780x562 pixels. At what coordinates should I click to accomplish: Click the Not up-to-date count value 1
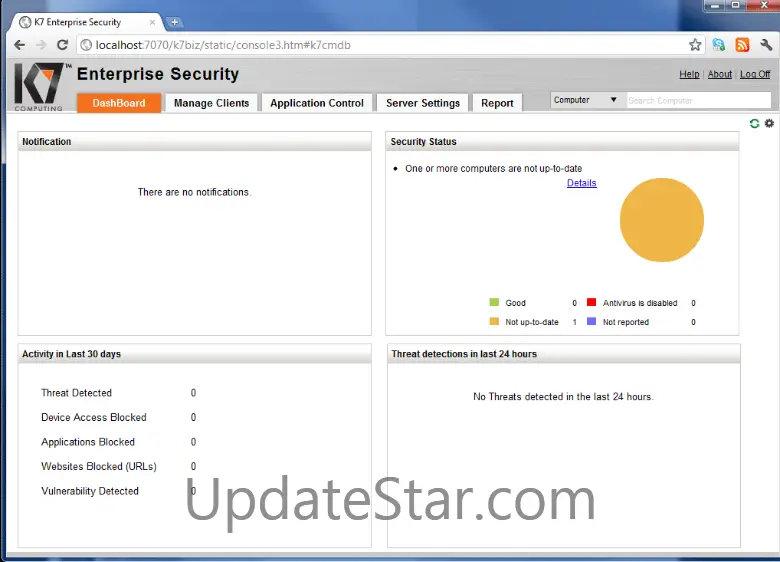pyautogui.click(x=574, y=322)
